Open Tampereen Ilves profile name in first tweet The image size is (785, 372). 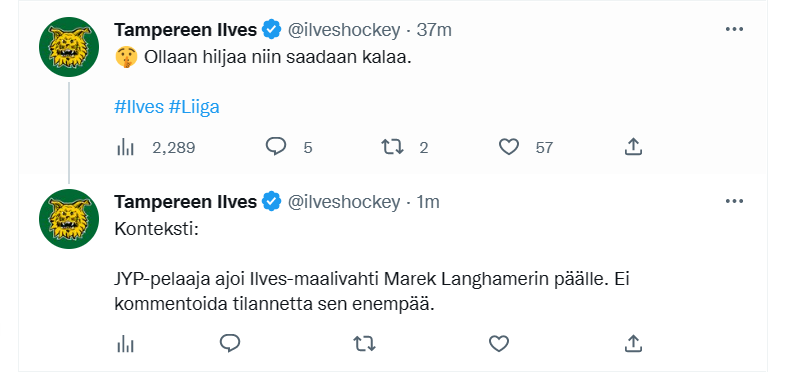coord(185,30)
